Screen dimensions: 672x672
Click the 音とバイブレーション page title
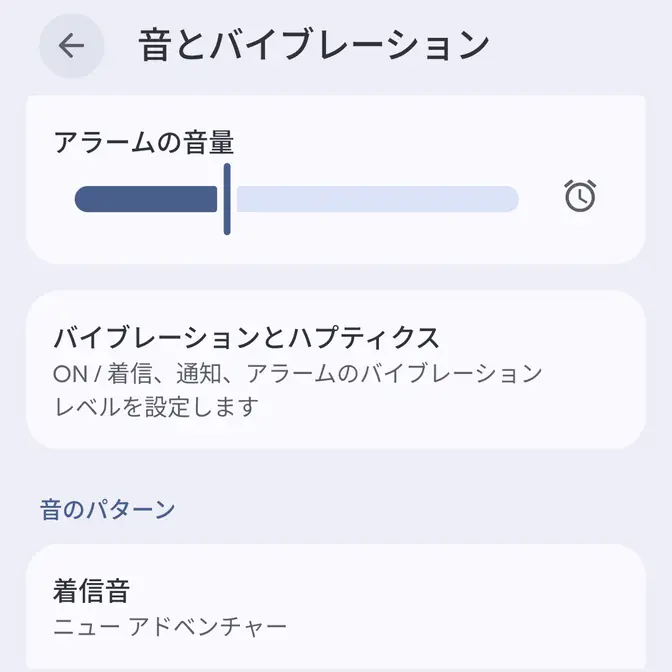(x=314, y=46)
